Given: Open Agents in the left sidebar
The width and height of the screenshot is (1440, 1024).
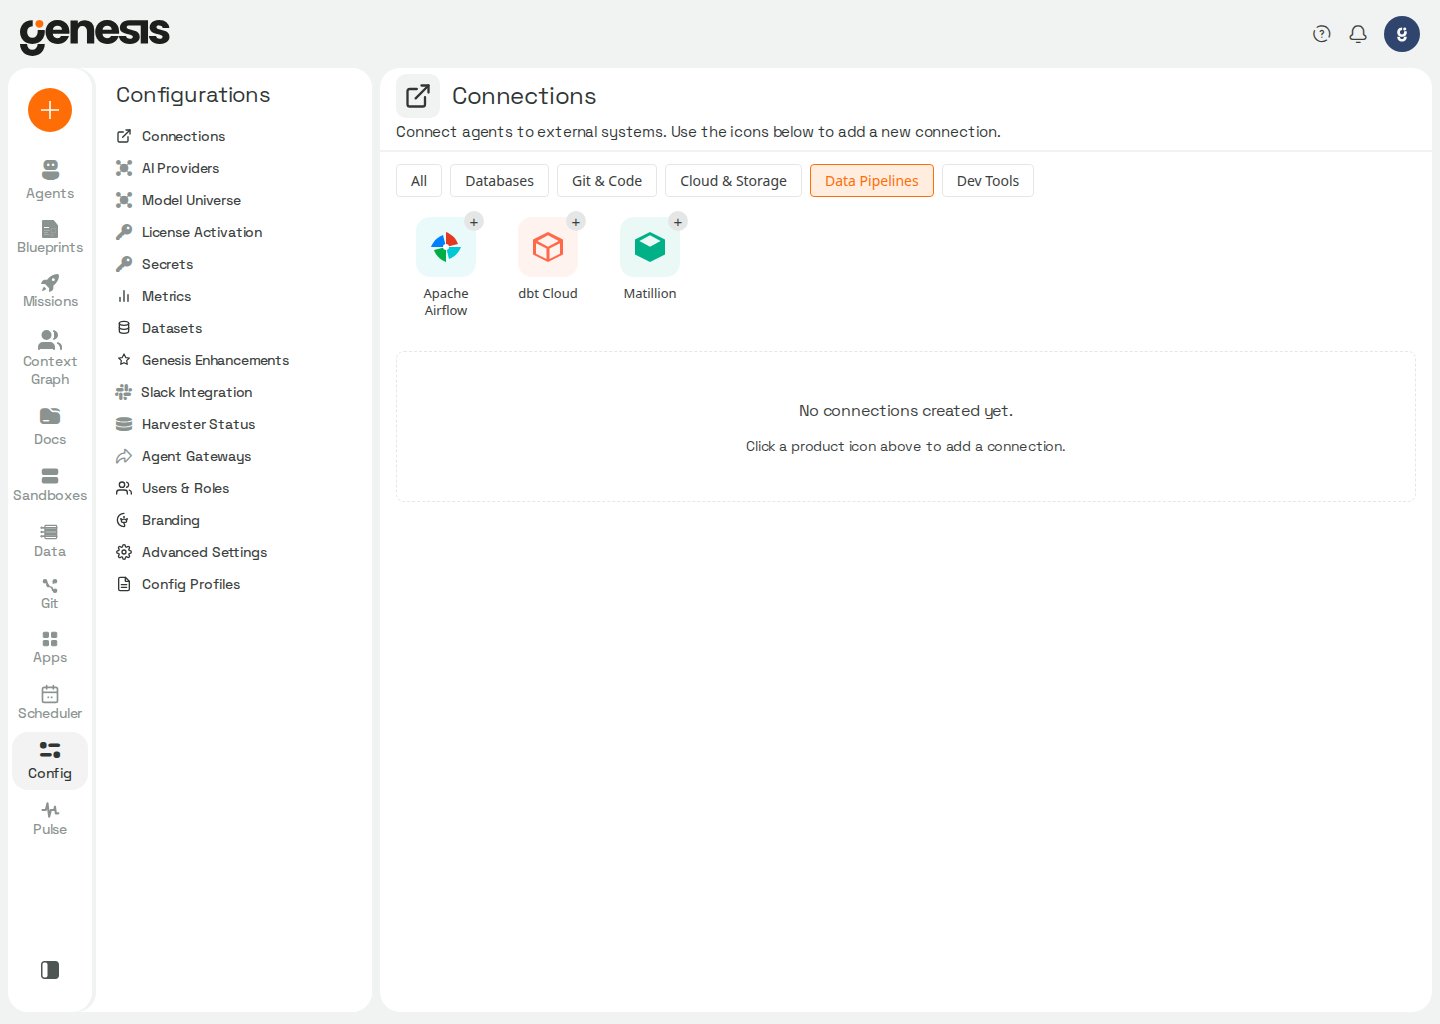Looking at the screenshot, I should 50,180.
